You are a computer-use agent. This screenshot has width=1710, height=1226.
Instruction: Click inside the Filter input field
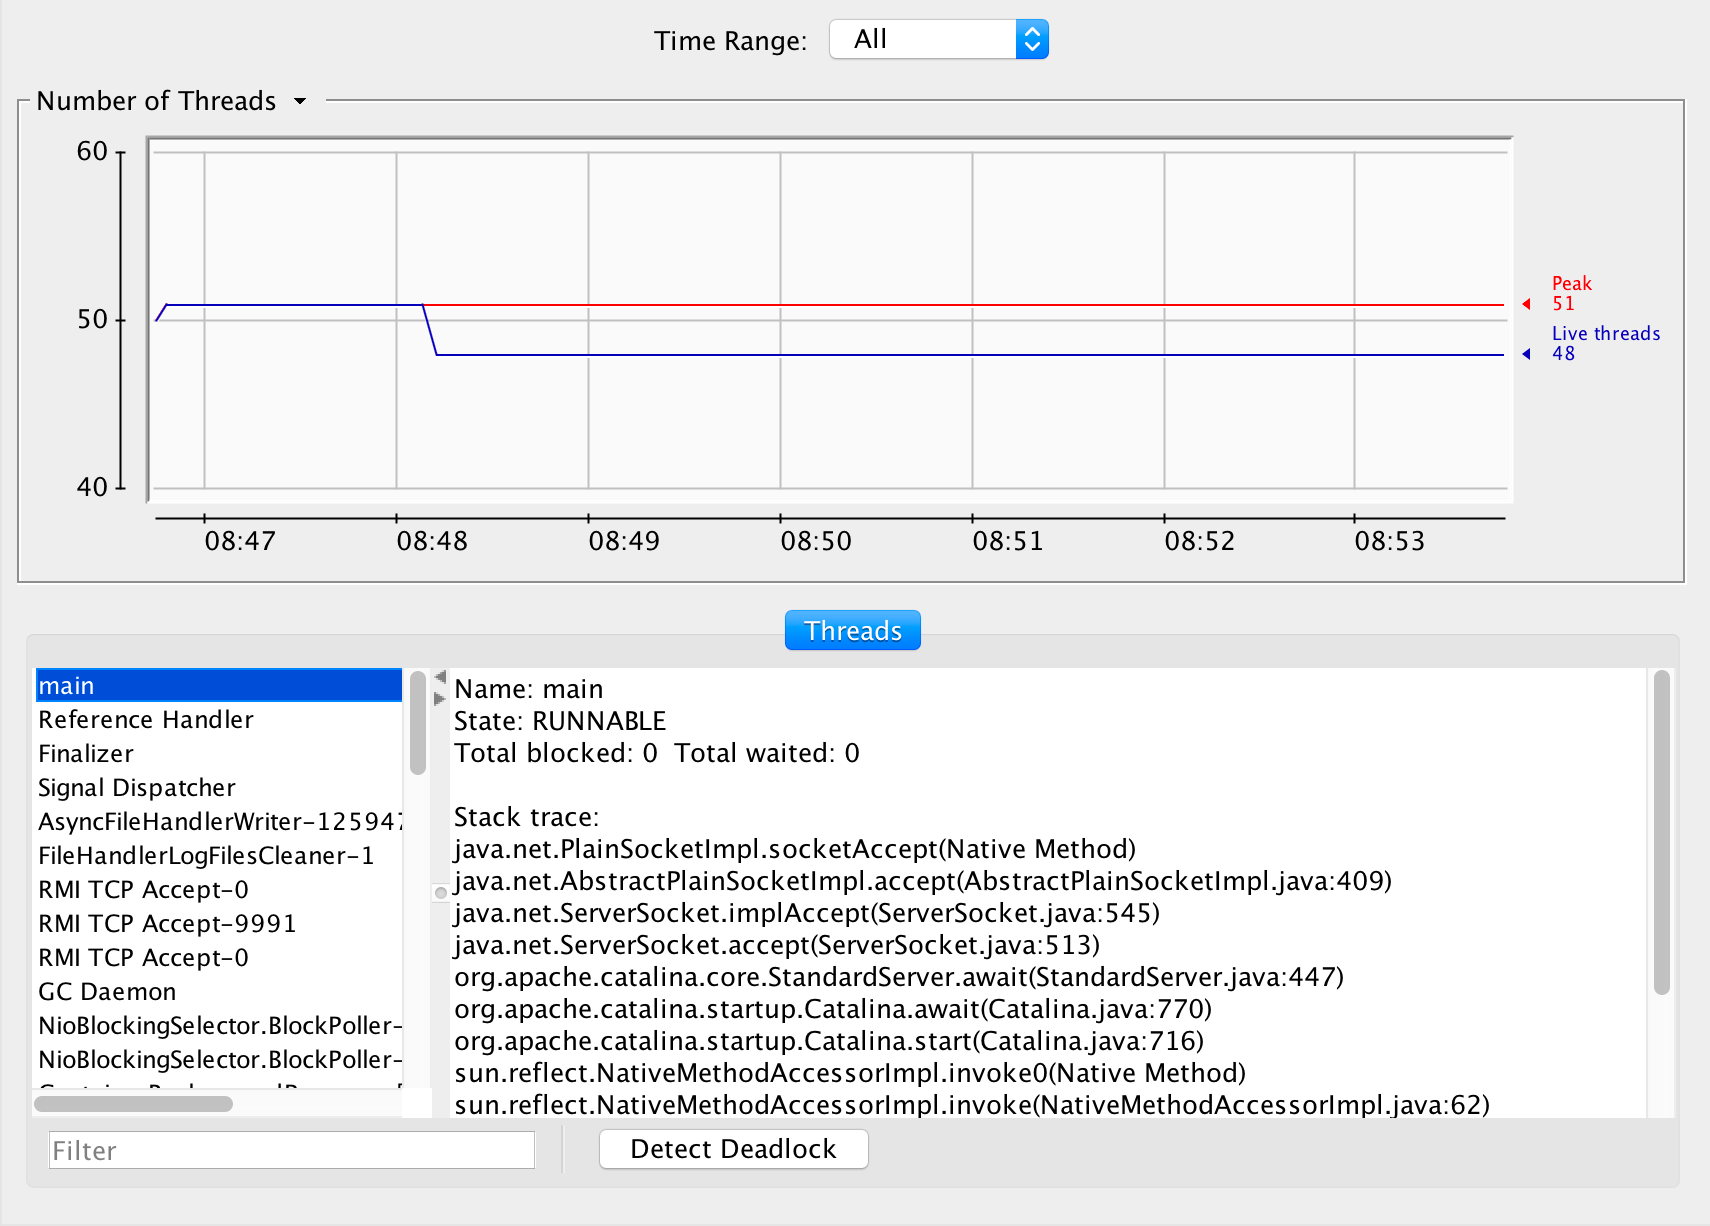point(290,1150)
